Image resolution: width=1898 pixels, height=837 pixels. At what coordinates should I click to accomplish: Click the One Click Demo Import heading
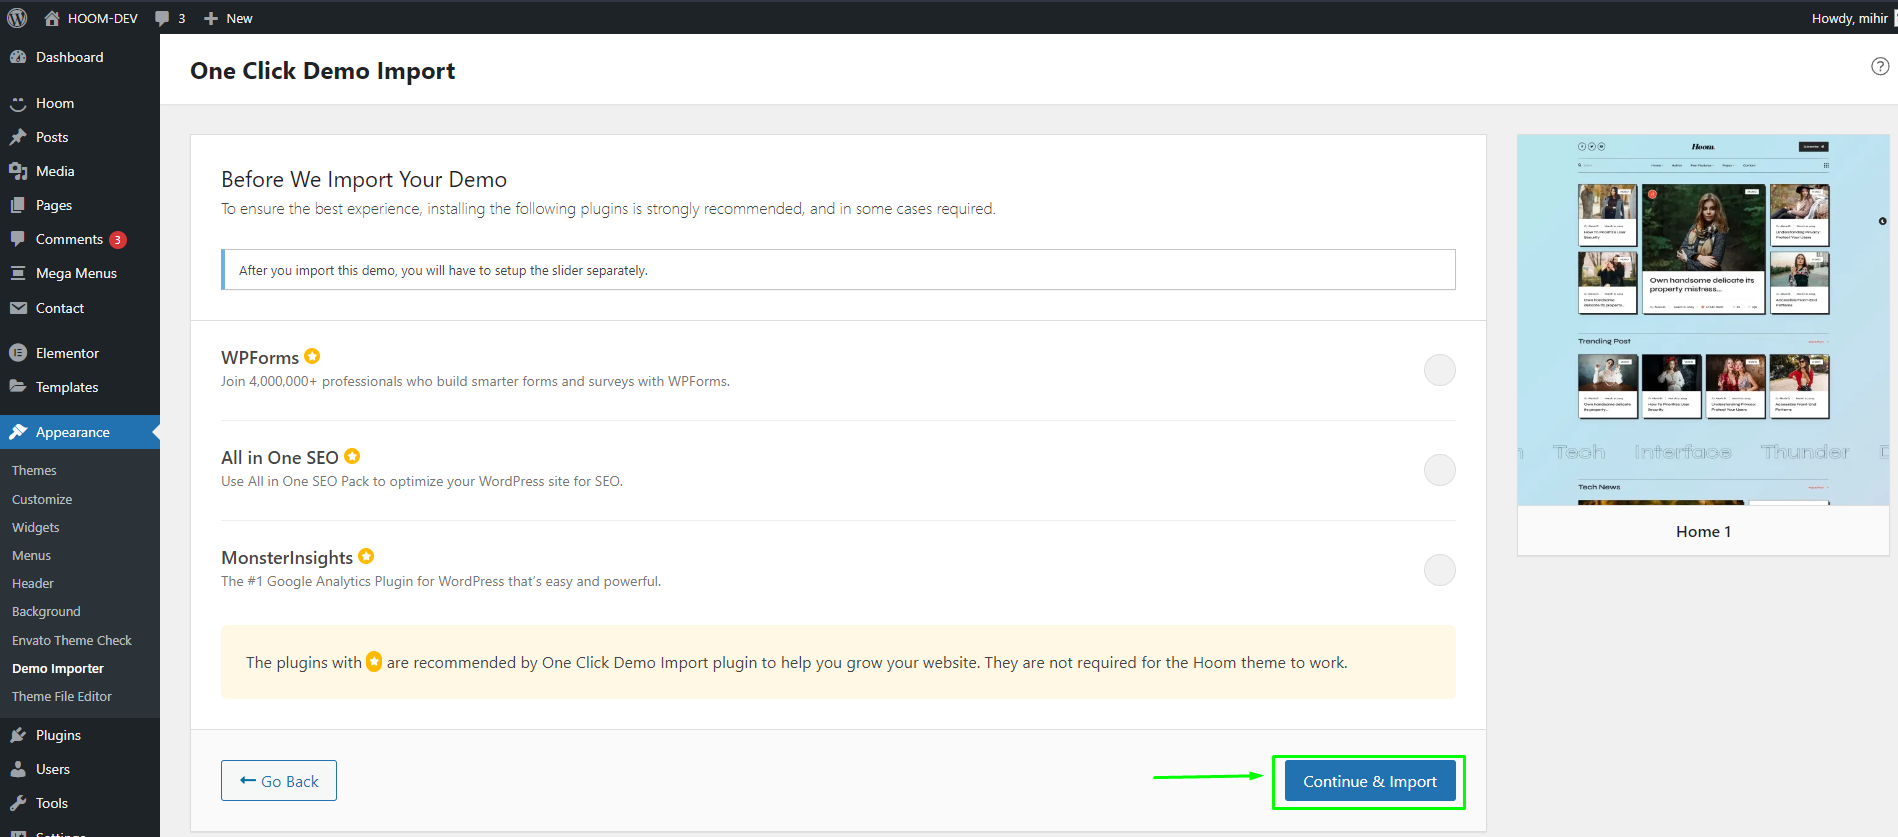pos(323,71)
